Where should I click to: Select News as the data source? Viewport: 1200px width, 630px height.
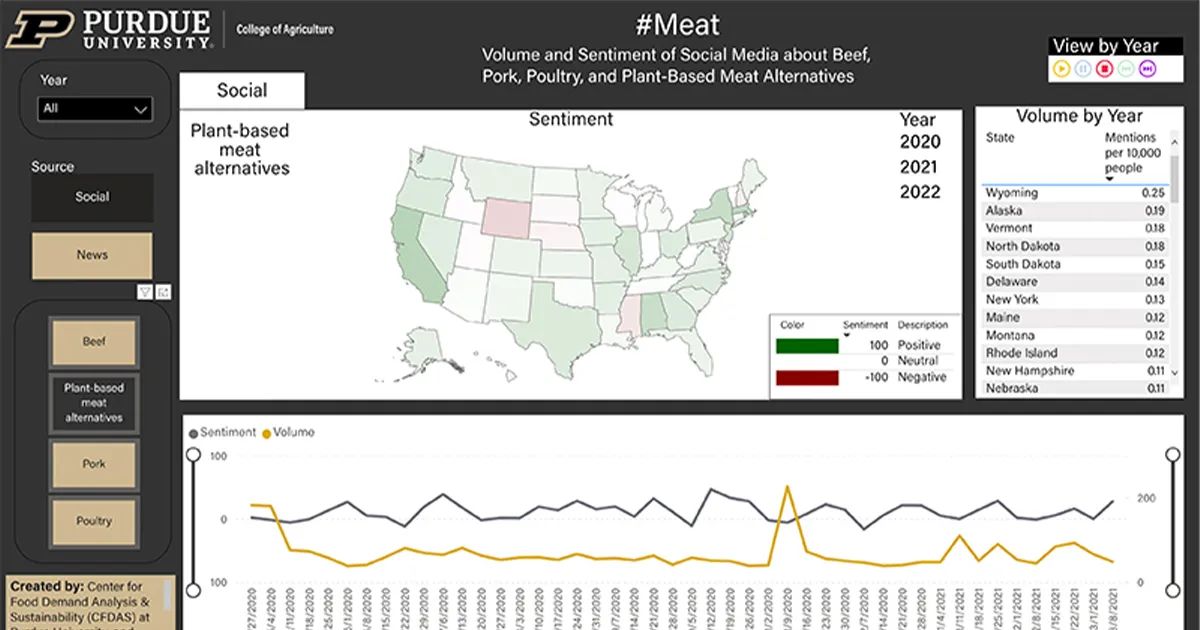[x=92, y=255]
